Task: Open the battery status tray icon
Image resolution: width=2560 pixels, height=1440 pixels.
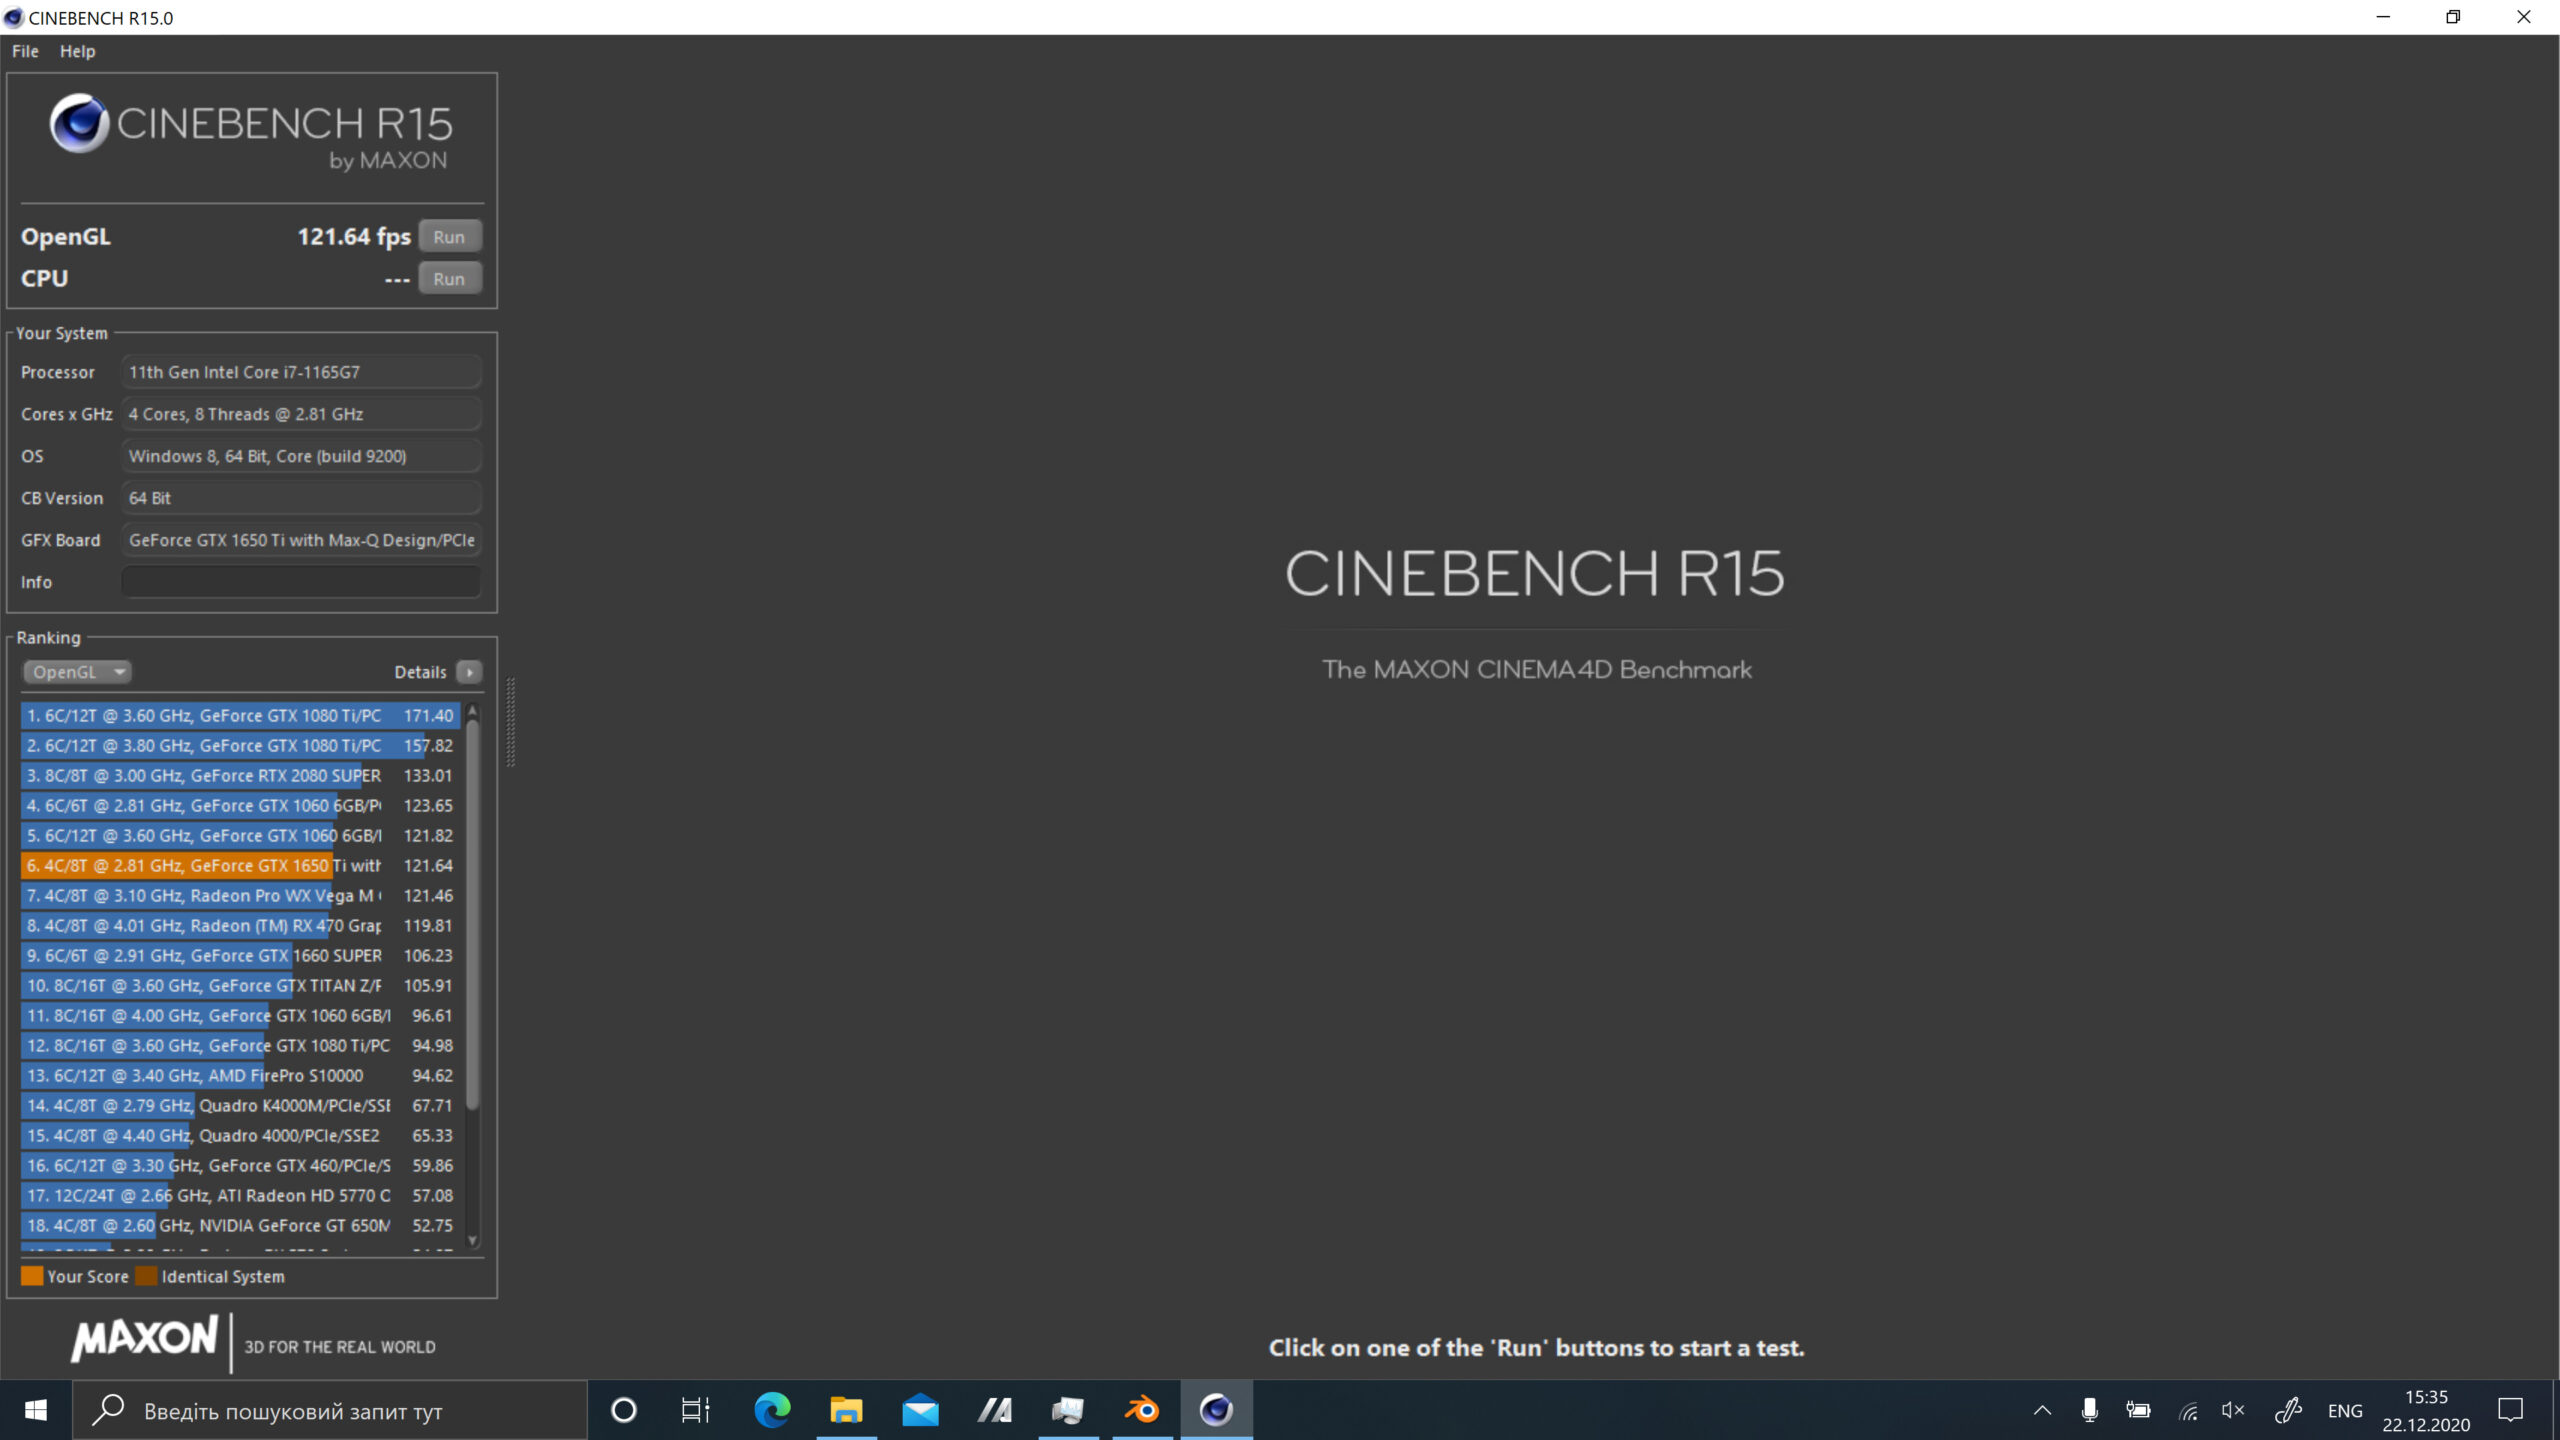Action: pos(2138,1410)
